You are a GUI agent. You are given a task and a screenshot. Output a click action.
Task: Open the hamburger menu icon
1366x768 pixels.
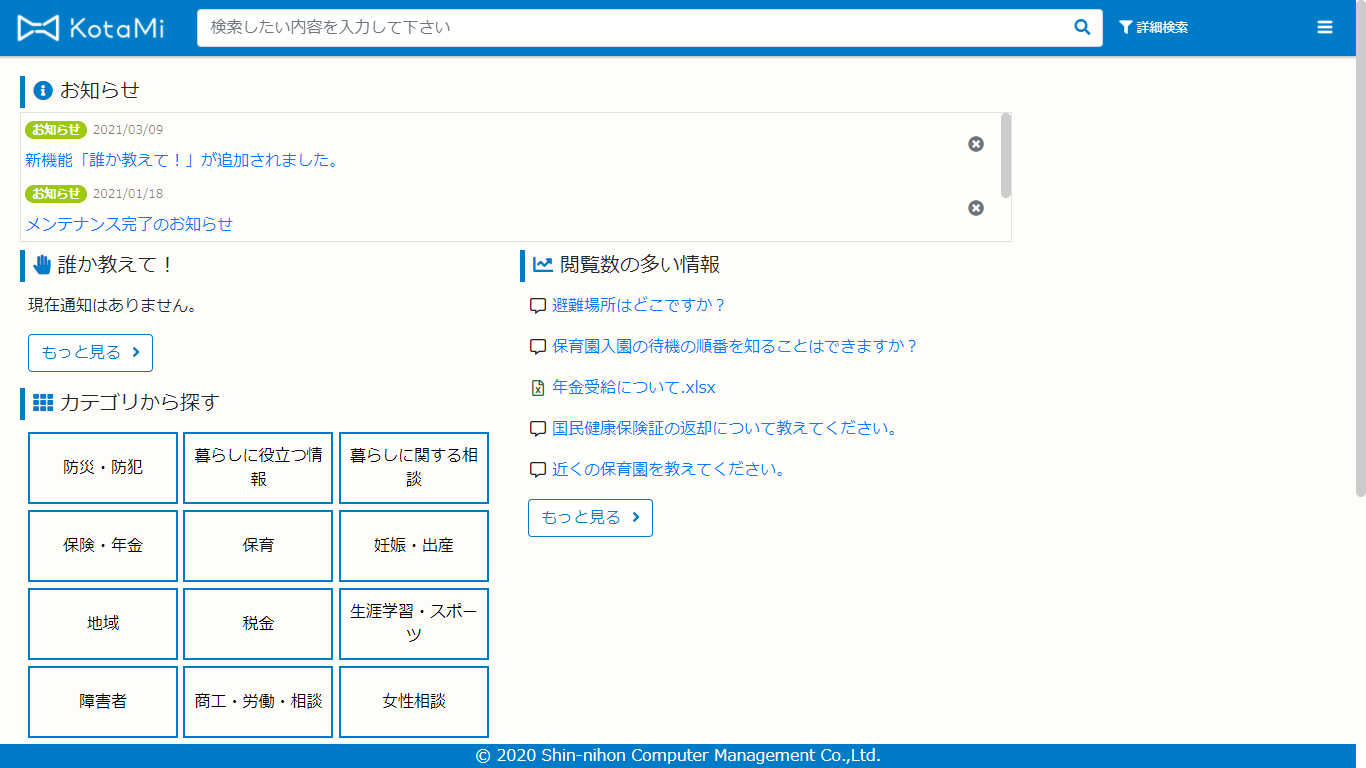pos(1325,28)
